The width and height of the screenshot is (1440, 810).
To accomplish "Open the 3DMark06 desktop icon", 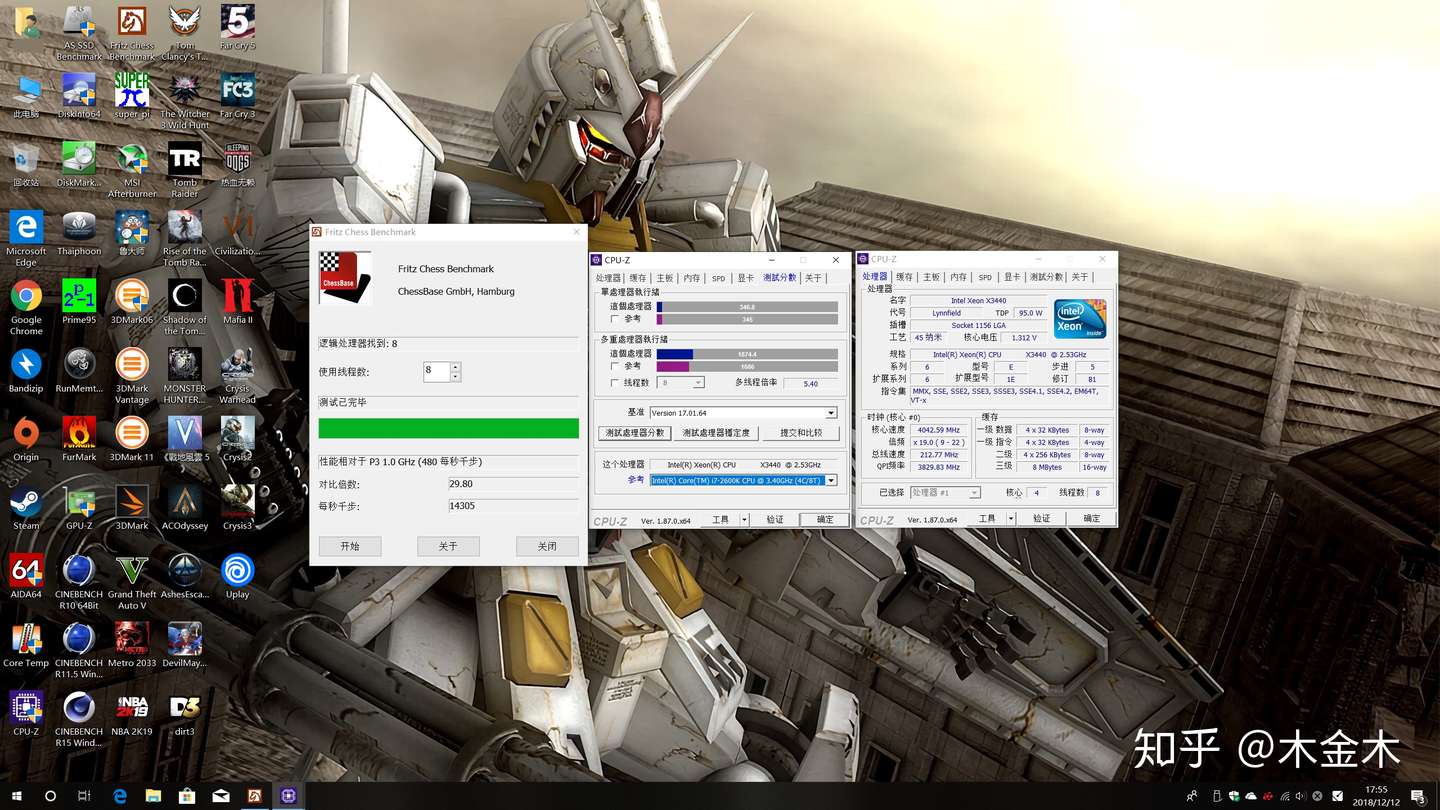I will pyautogui.click(x=132, y=302).
